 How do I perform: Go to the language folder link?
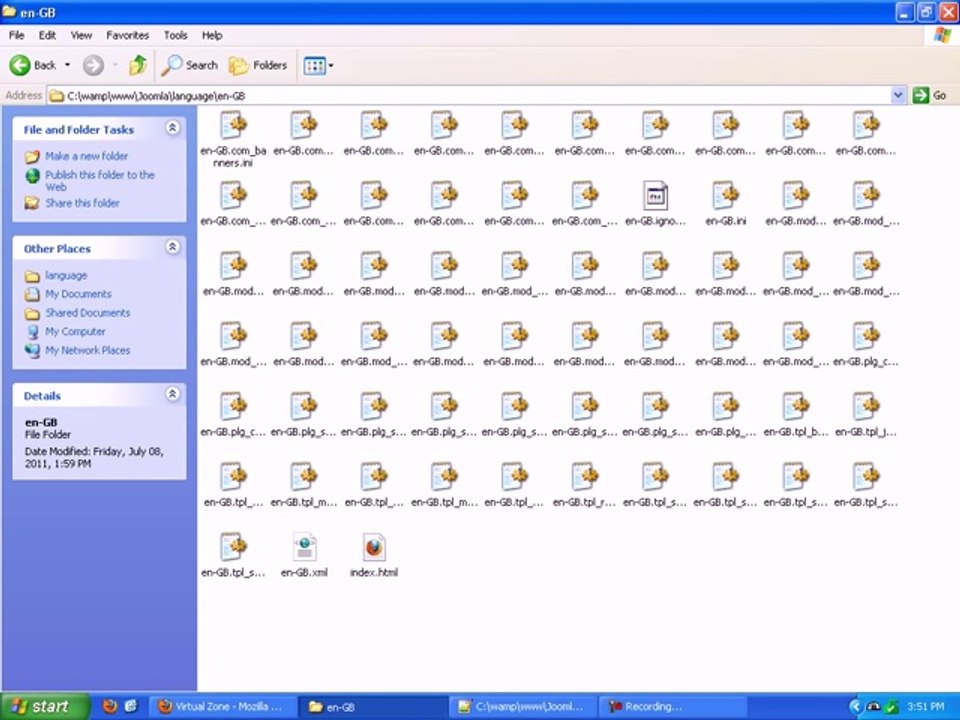(x=66, y=276)
